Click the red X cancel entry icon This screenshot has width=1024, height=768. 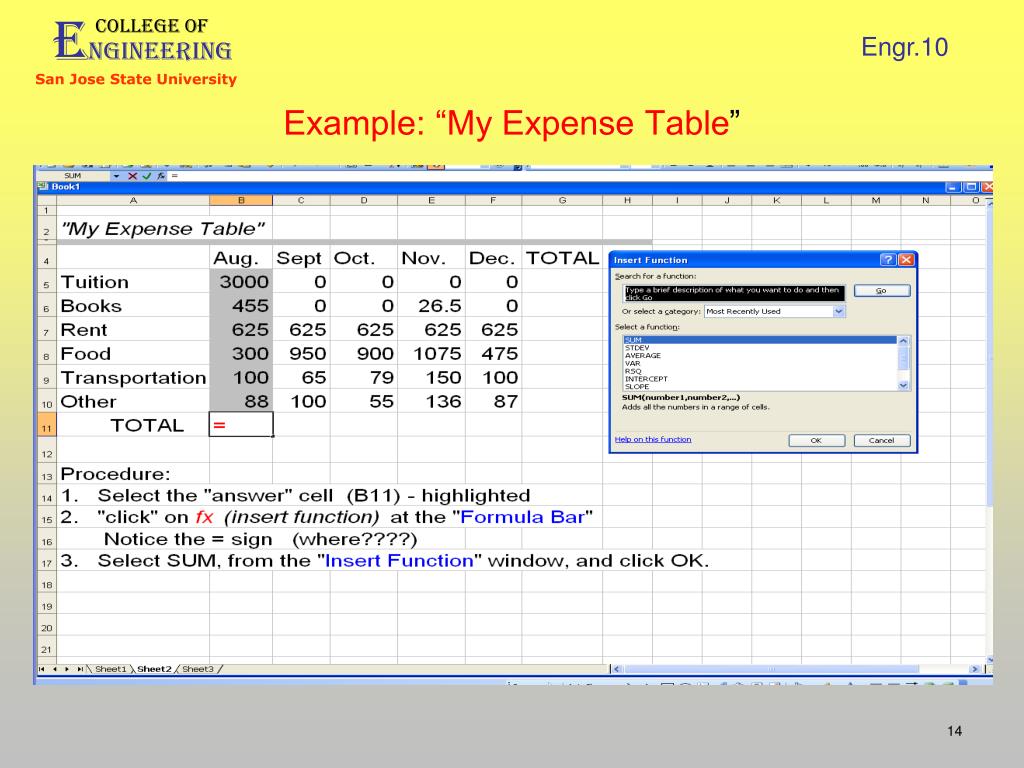[x=131, y=176]
